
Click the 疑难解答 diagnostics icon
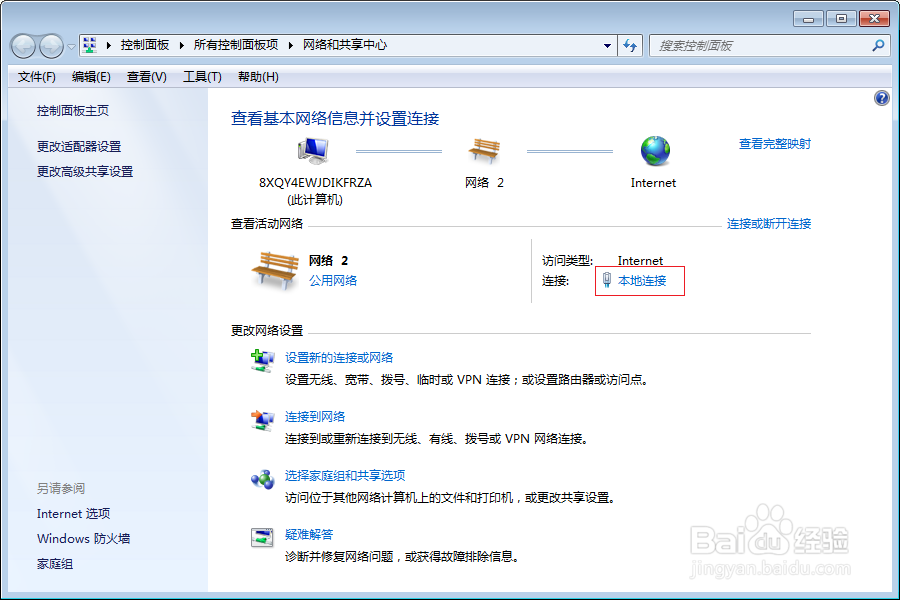pyautogui.click(x=263, y=537)
